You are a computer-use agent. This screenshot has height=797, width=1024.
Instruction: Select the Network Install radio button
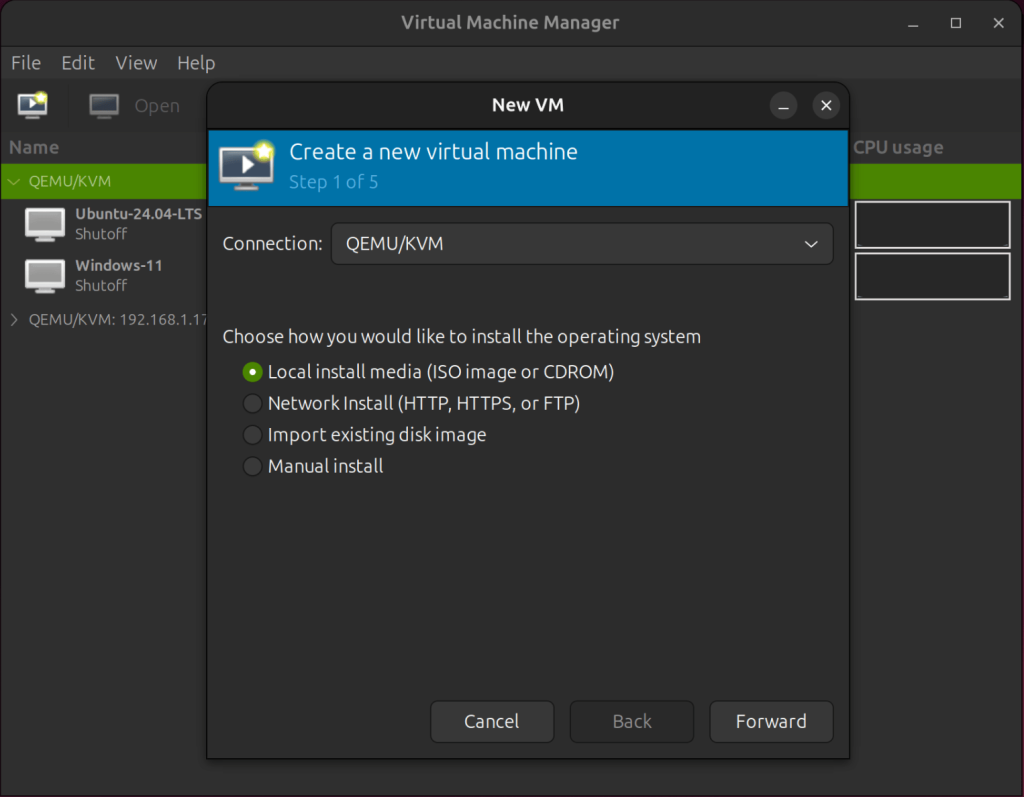pos(252,403)
